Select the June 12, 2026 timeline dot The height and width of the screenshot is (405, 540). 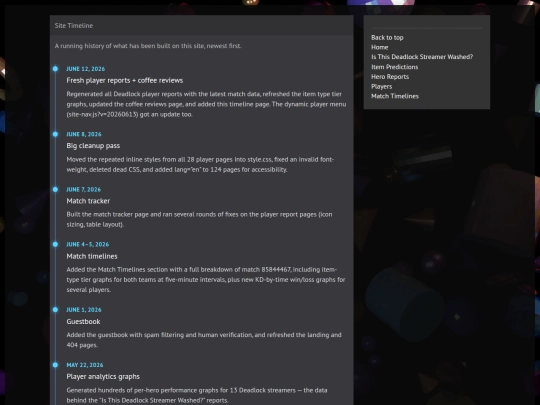(x=55, y=69)
